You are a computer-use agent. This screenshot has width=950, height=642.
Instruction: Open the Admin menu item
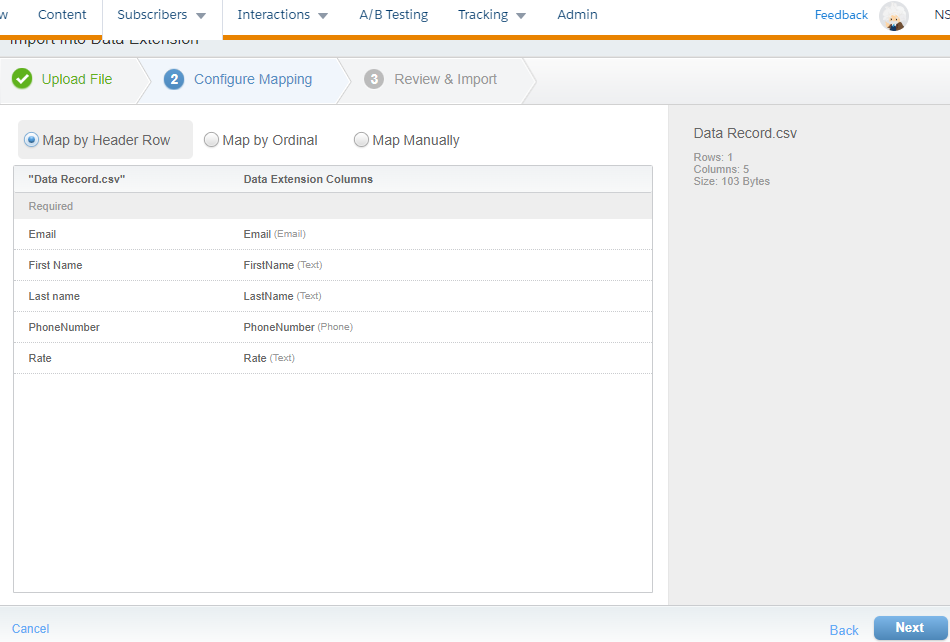point(577,15)
